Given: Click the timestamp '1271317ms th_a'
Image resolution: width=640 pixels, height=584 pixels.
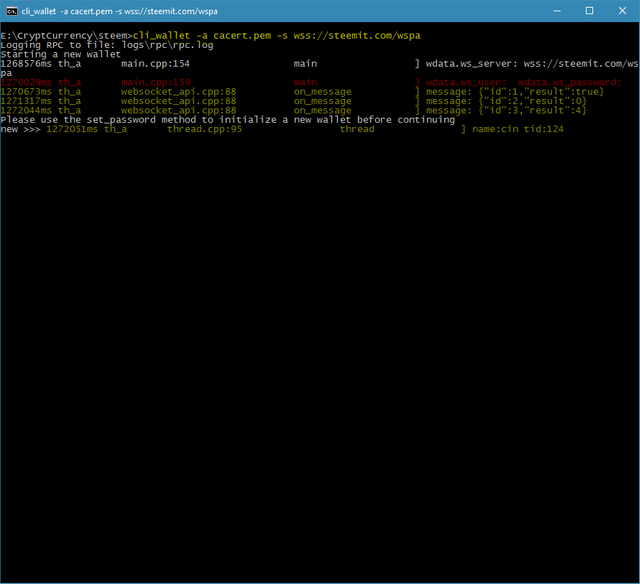Looking at the screenshot, I should coord(41,101).
